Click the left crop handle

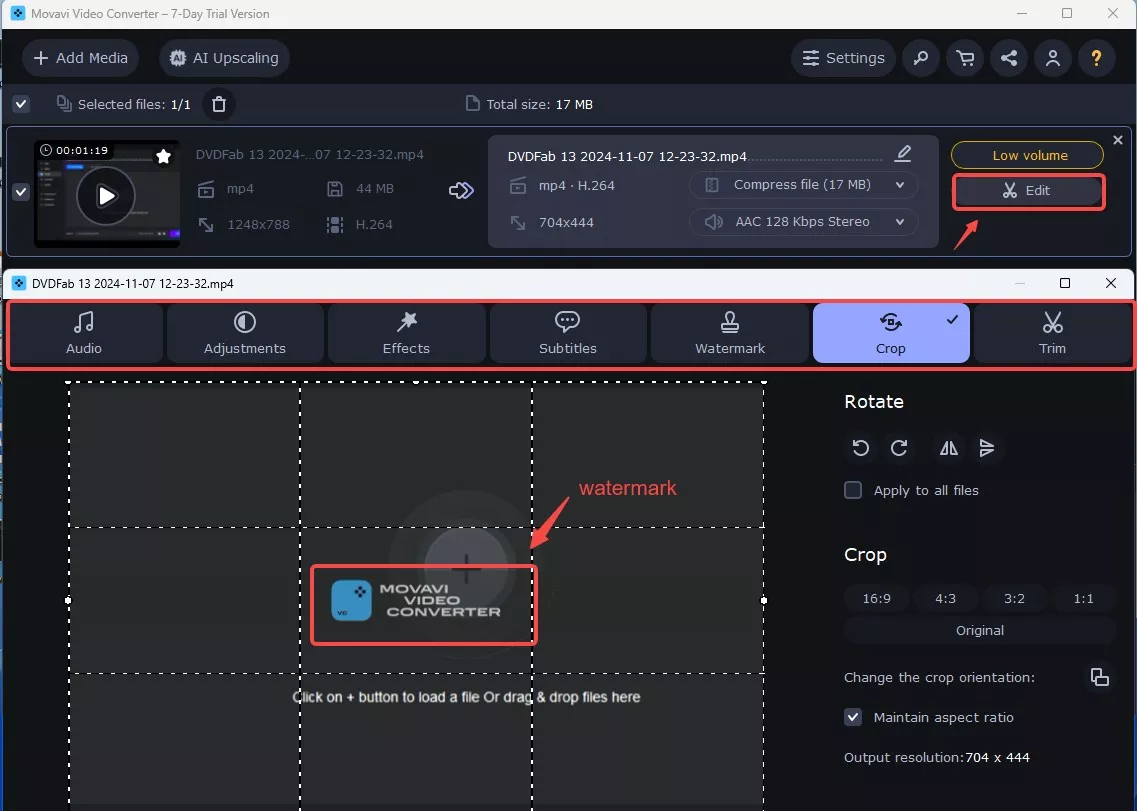point(69,601)
